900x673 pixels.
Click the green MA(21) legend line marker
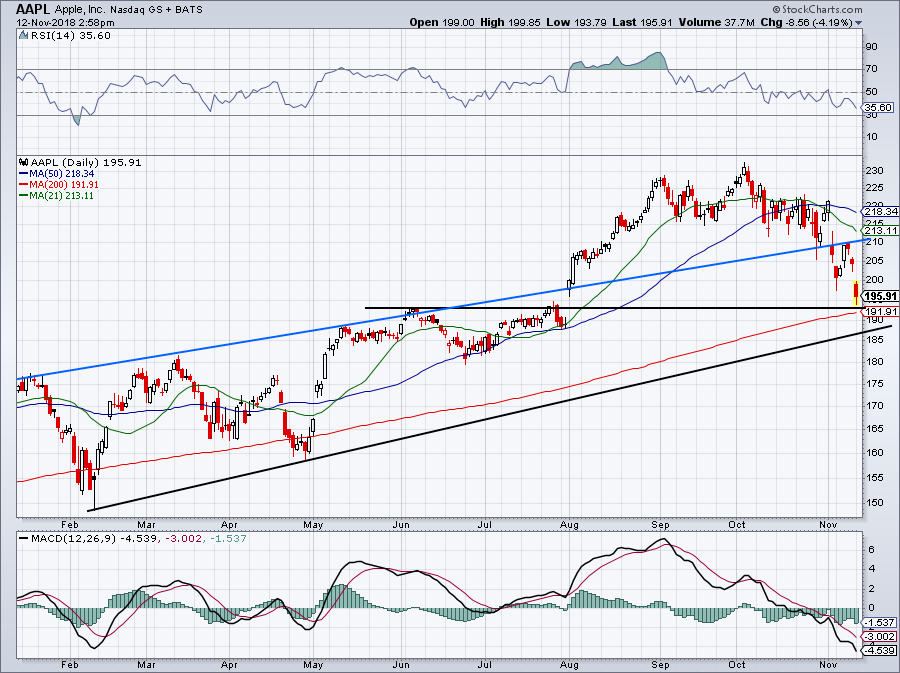tap(23, 196)
